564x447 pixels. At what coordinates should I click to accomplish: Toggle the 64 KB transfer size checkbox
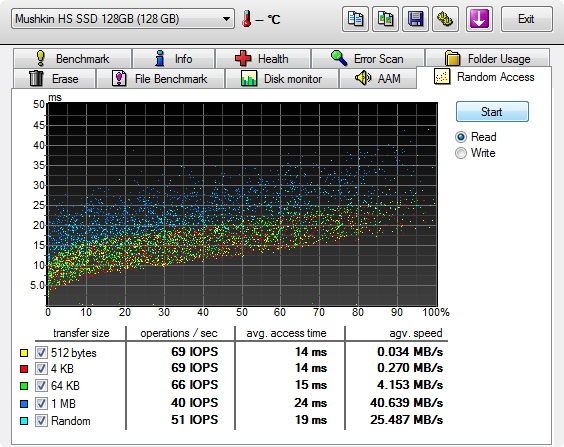coord(41,386)
